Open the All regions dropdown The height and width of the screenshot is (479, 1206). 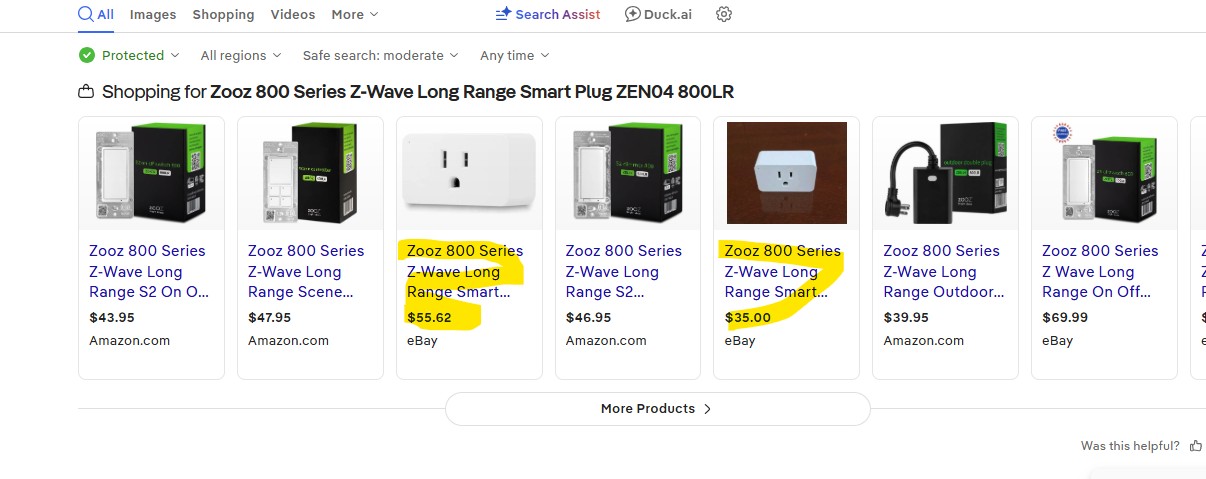click(241, 55)
